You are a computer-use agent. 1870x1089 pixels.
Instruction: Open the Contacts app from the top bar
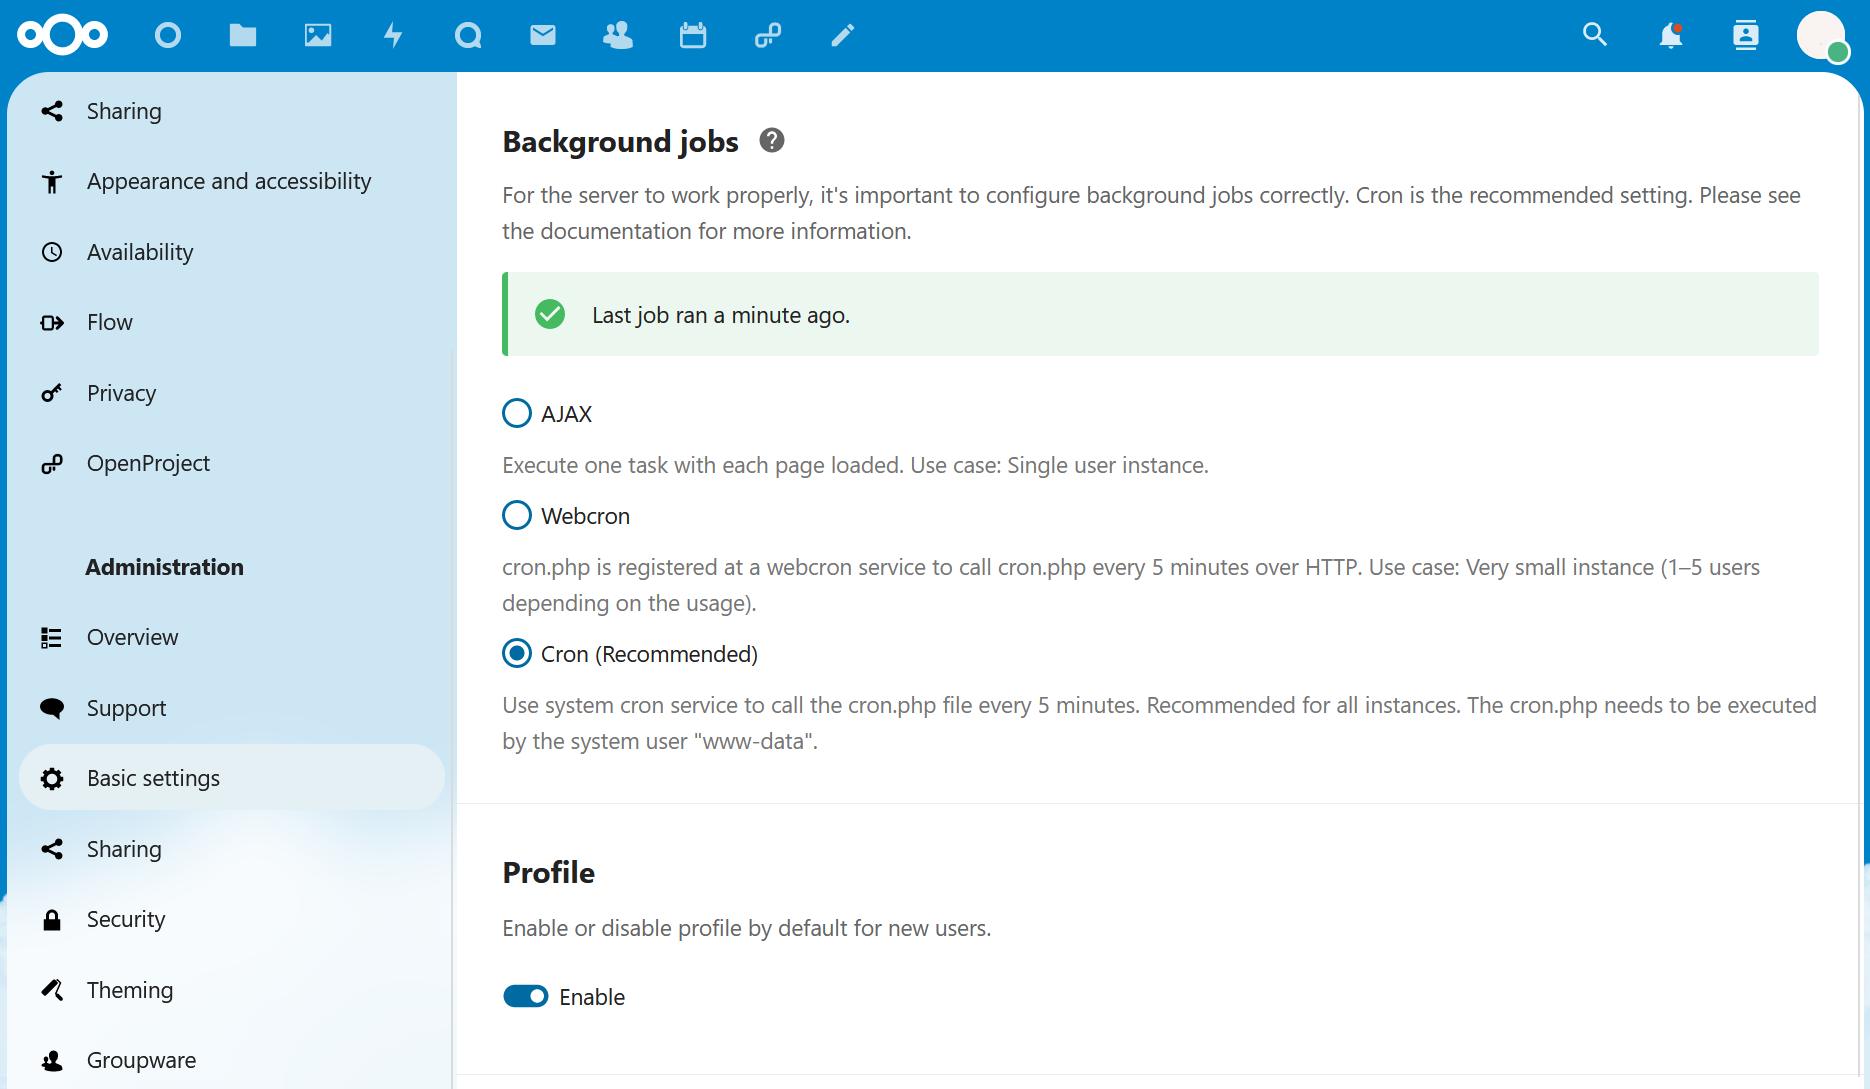(x=618, y=35)
